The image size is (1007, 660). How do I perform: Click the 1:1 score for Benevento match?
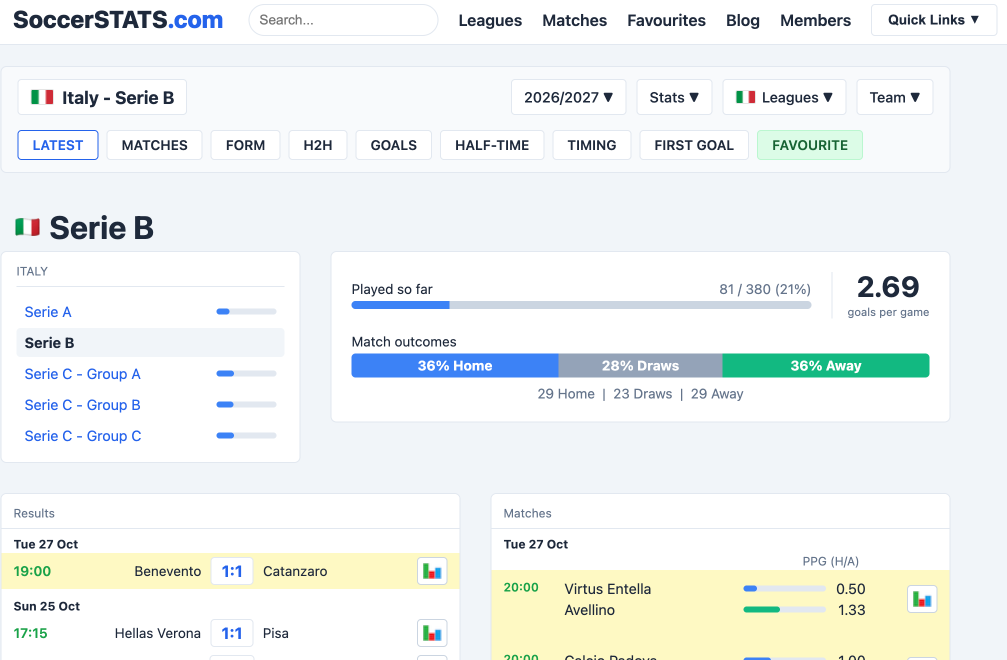pos(232,571)
